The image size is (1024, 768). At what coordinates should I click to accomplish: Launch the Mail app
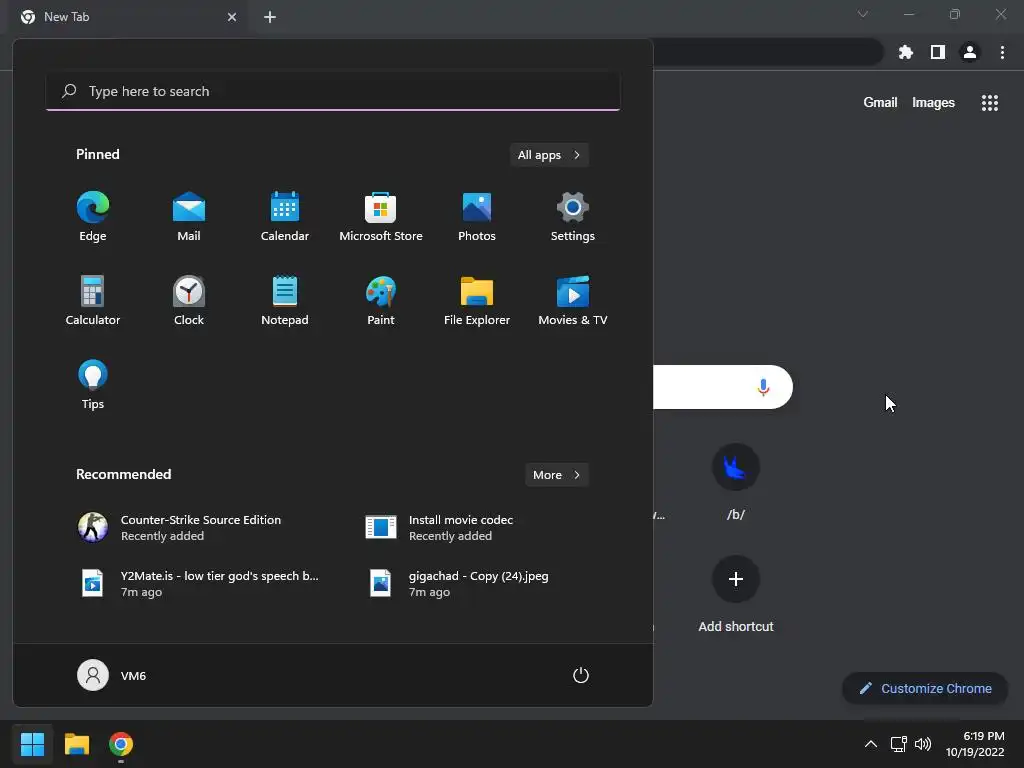[189, 217]
